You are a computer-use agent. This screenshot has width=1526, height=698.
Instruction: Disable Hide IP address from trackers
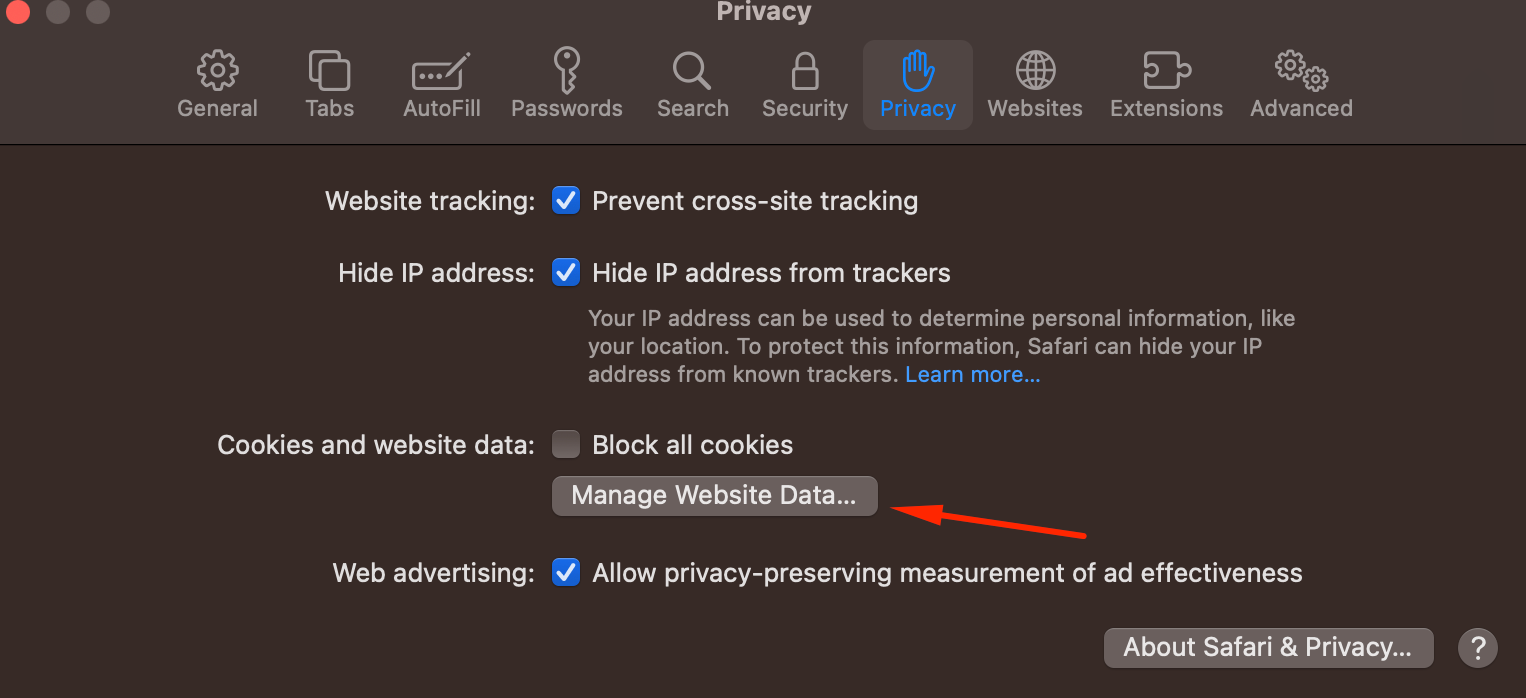(566, 273)
